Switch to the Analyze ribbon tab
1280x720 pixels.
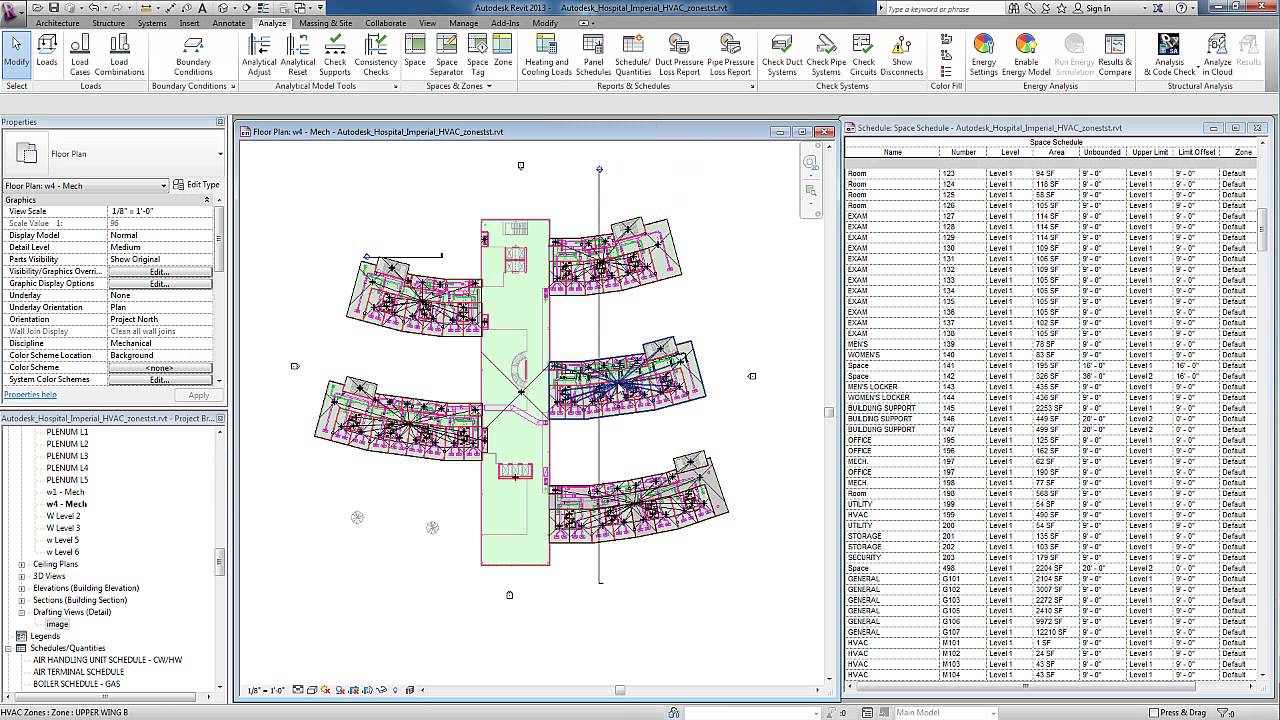(271, 22)
